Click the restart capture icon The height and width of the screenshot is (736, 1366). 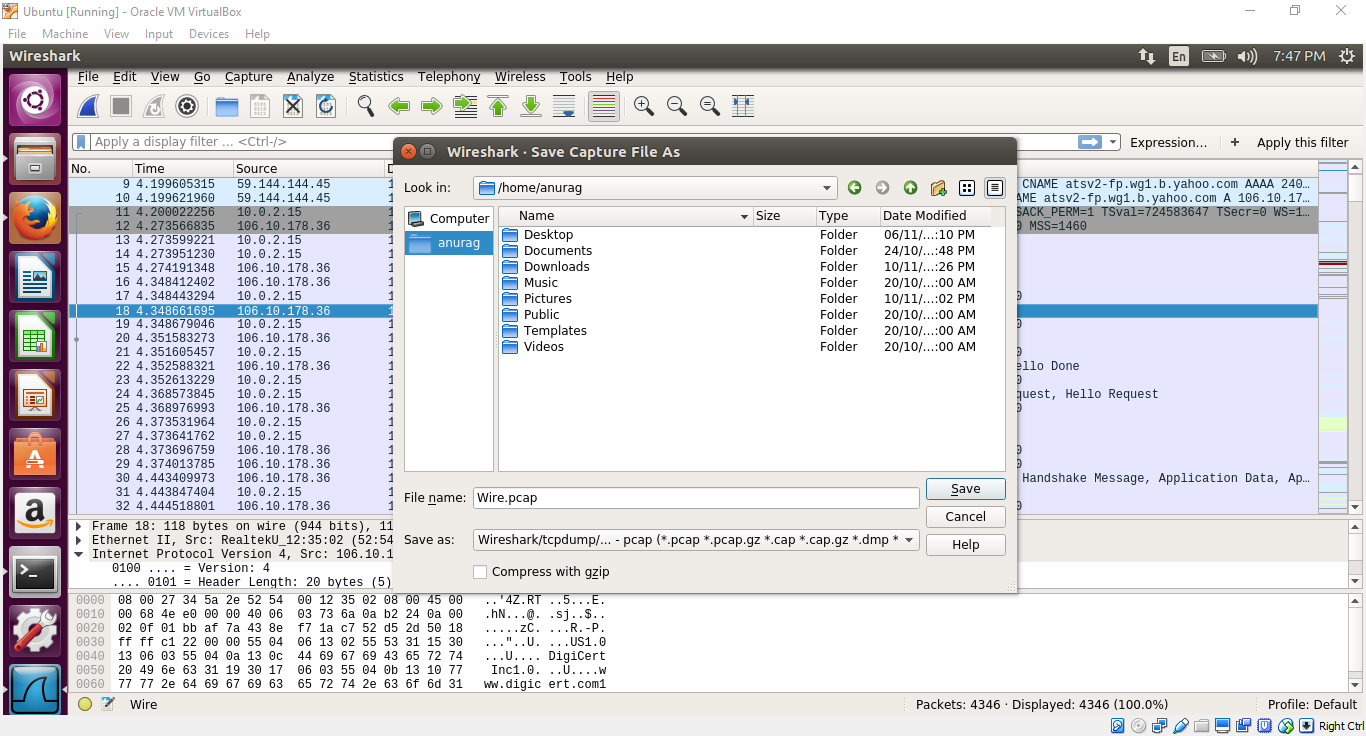[154, 106]
